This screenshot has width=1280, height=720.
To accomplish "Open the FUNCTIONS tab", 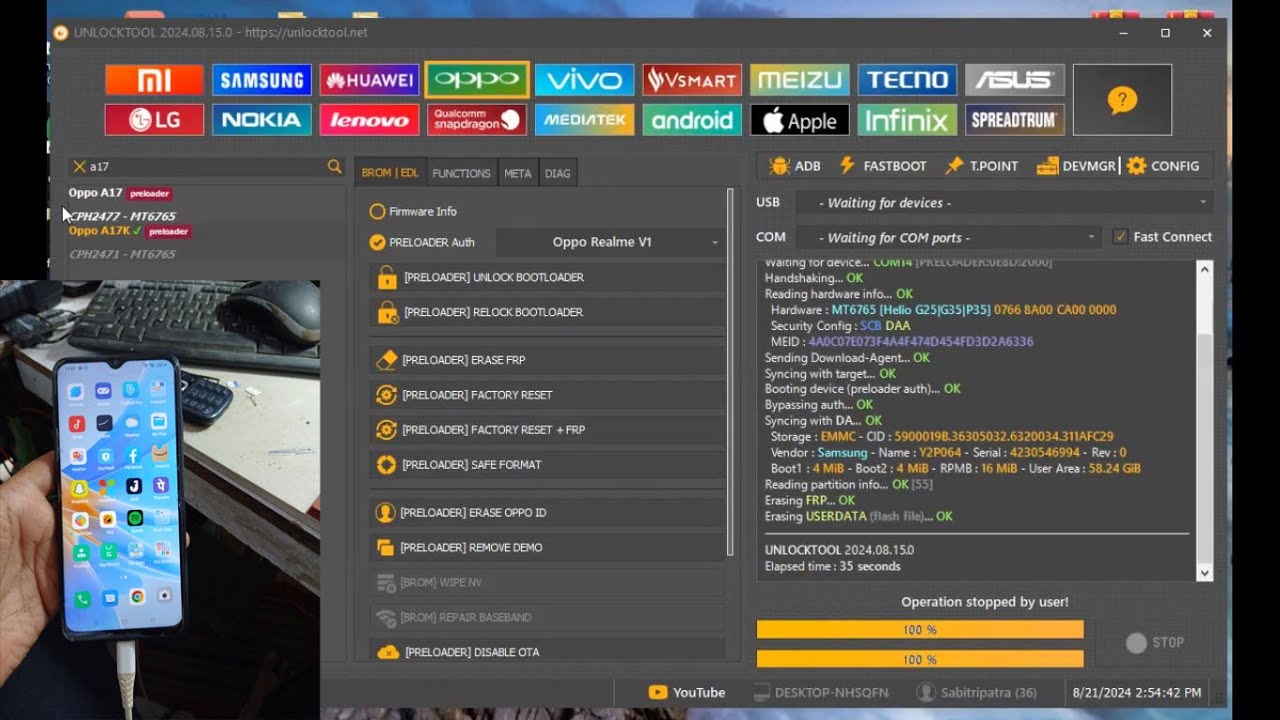I will (x=461, y=173).
